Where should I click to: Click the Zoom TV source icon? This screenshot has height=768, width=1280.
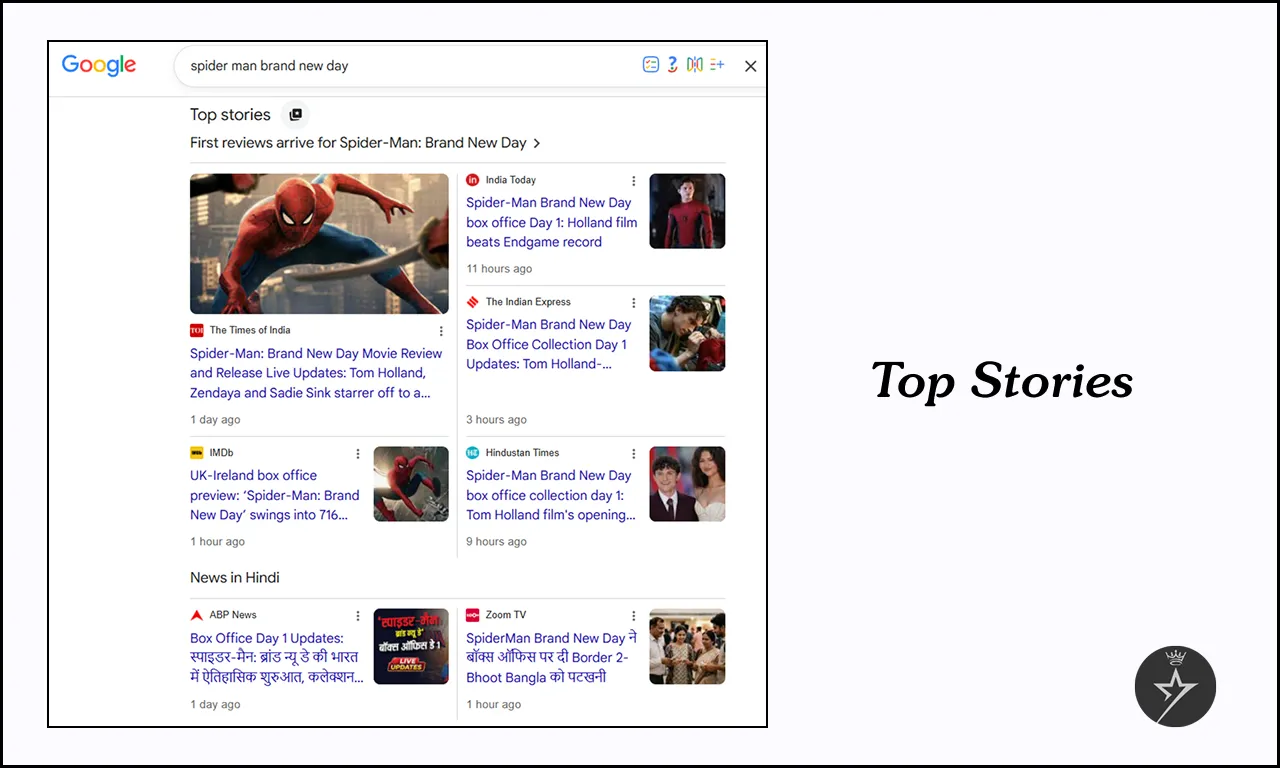473,615
